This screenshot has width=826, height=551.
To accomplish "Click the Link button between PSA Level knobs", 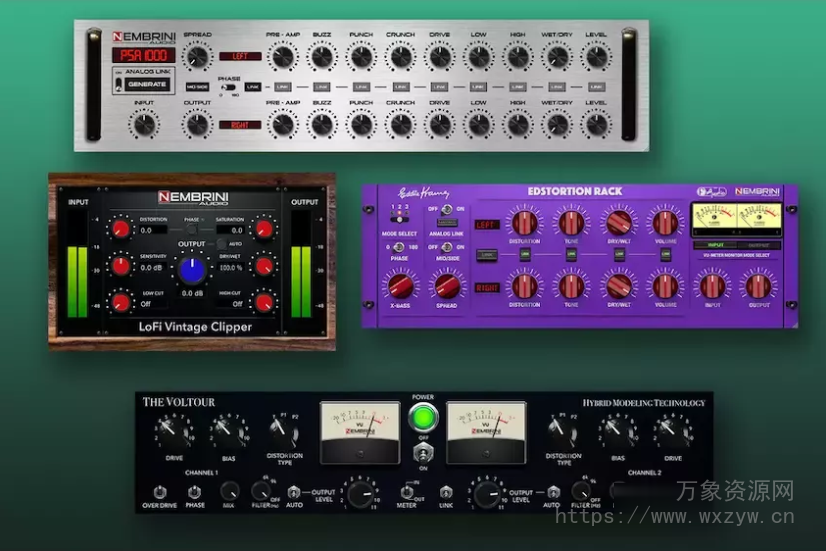I will pyautogui.click(x=596, y=87).
